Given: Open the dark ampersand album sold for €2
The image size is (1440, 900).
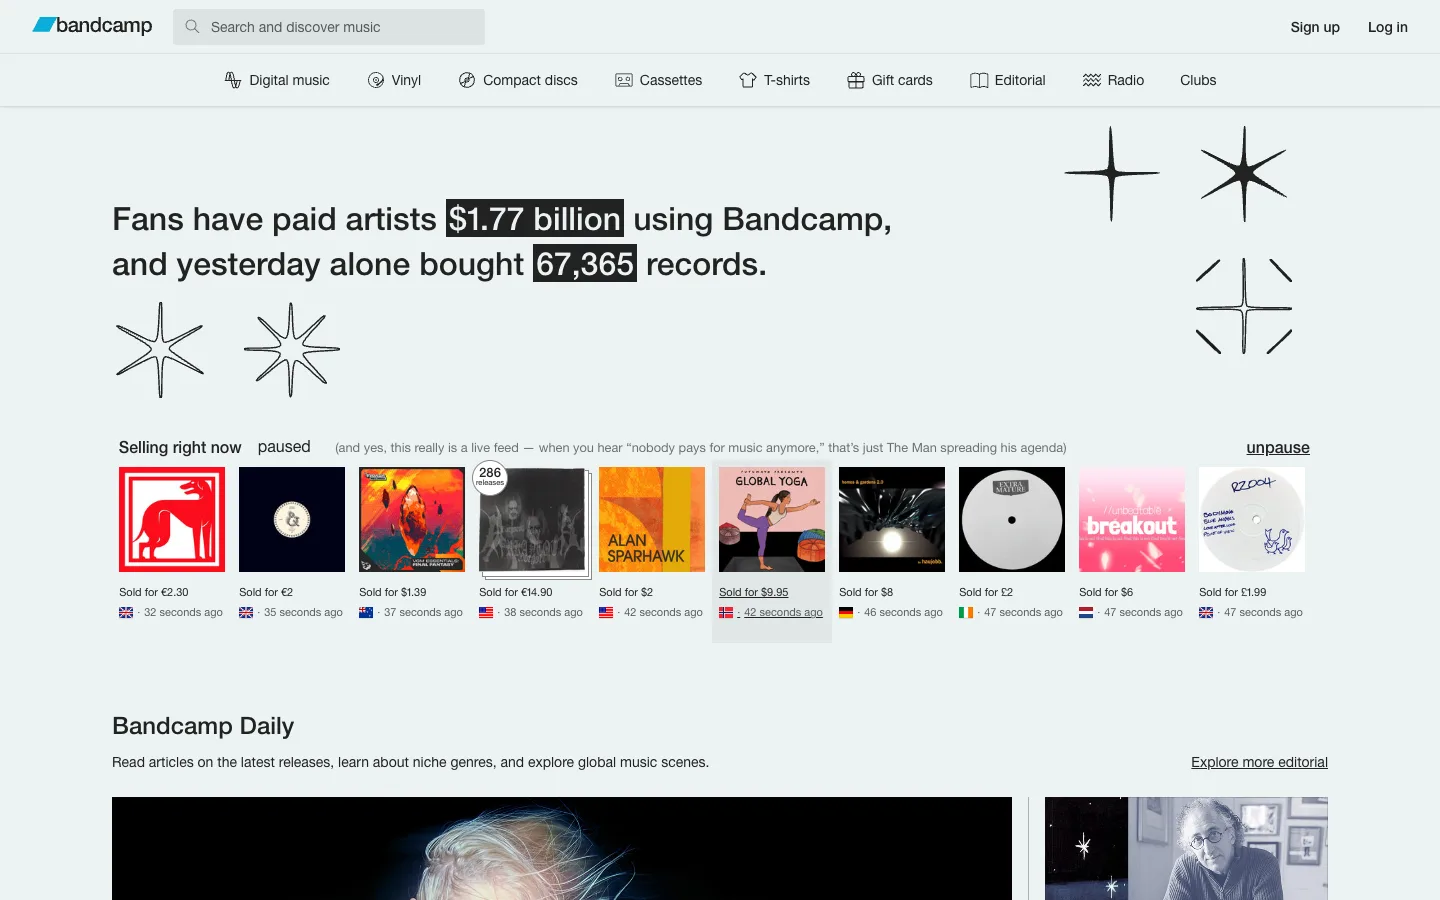Looking at the screenshot, I should click(x=292, y=520).
